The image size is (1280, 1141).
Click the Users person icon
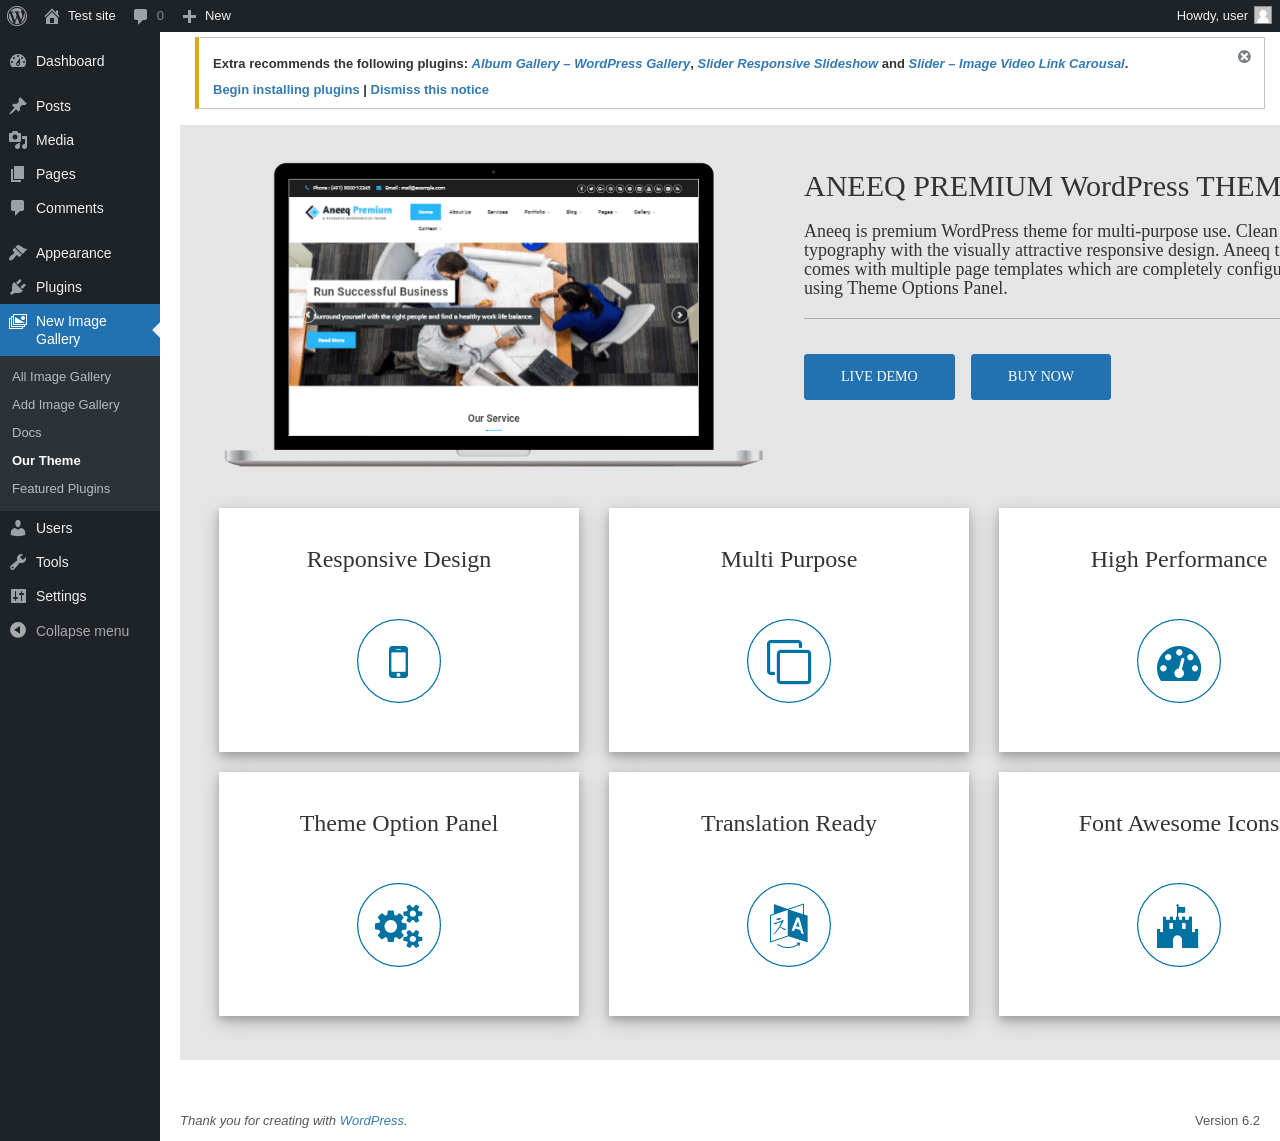pos(18,528)
